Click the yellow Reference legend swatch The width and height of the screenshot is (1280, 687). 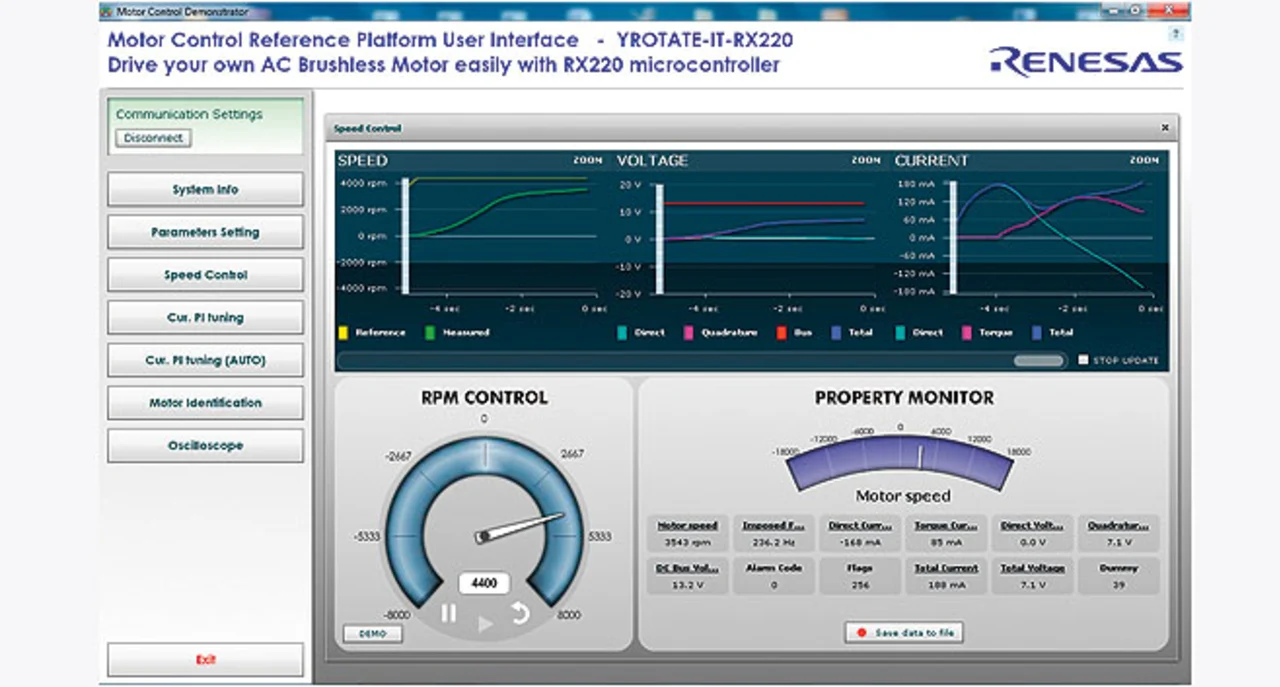click(343, 332)
